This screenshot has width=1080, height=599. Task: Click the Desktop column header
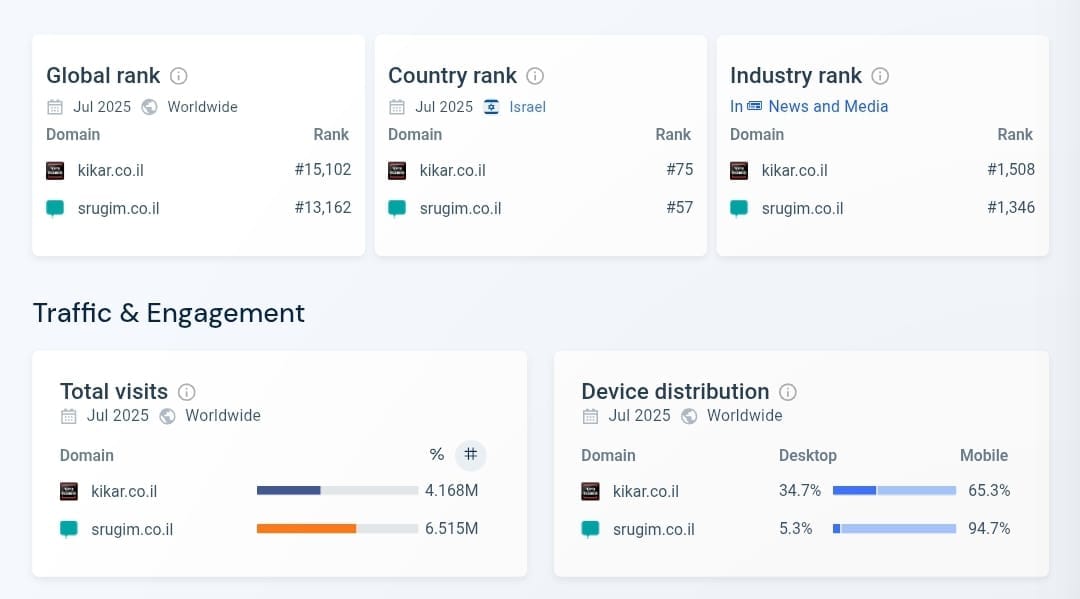(x=808, y=455)
